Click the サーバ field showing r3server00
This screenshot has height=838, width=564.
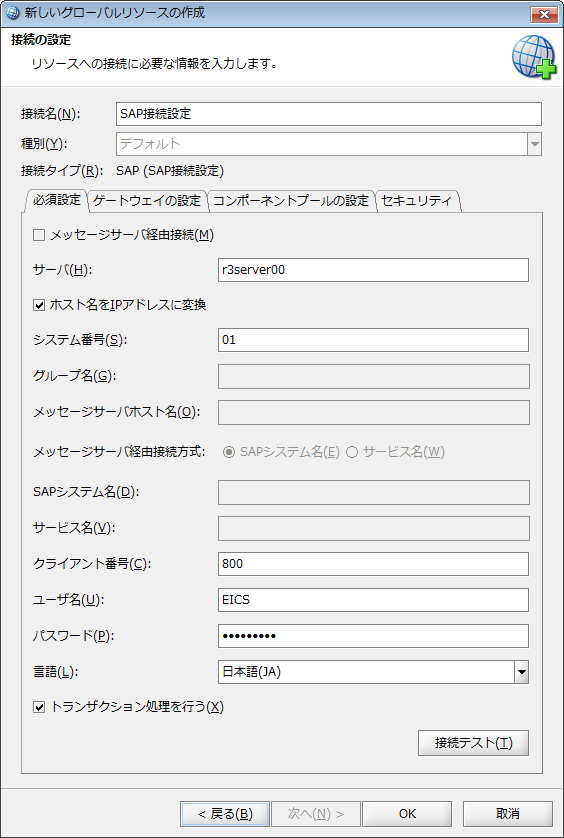pyautogui.click(x=373, y=270)
